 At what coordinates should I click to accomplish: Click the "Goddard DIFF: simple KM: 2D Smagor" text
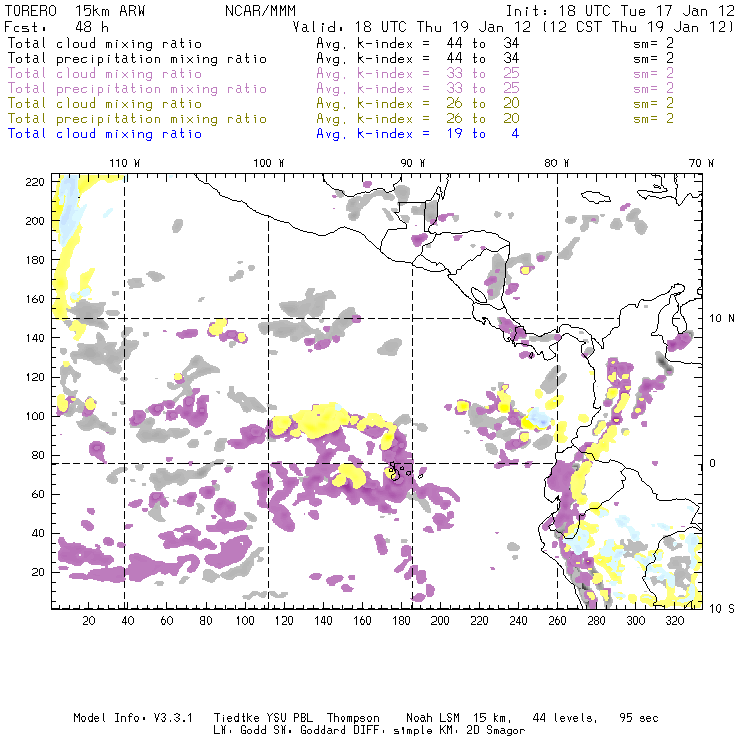412,731
